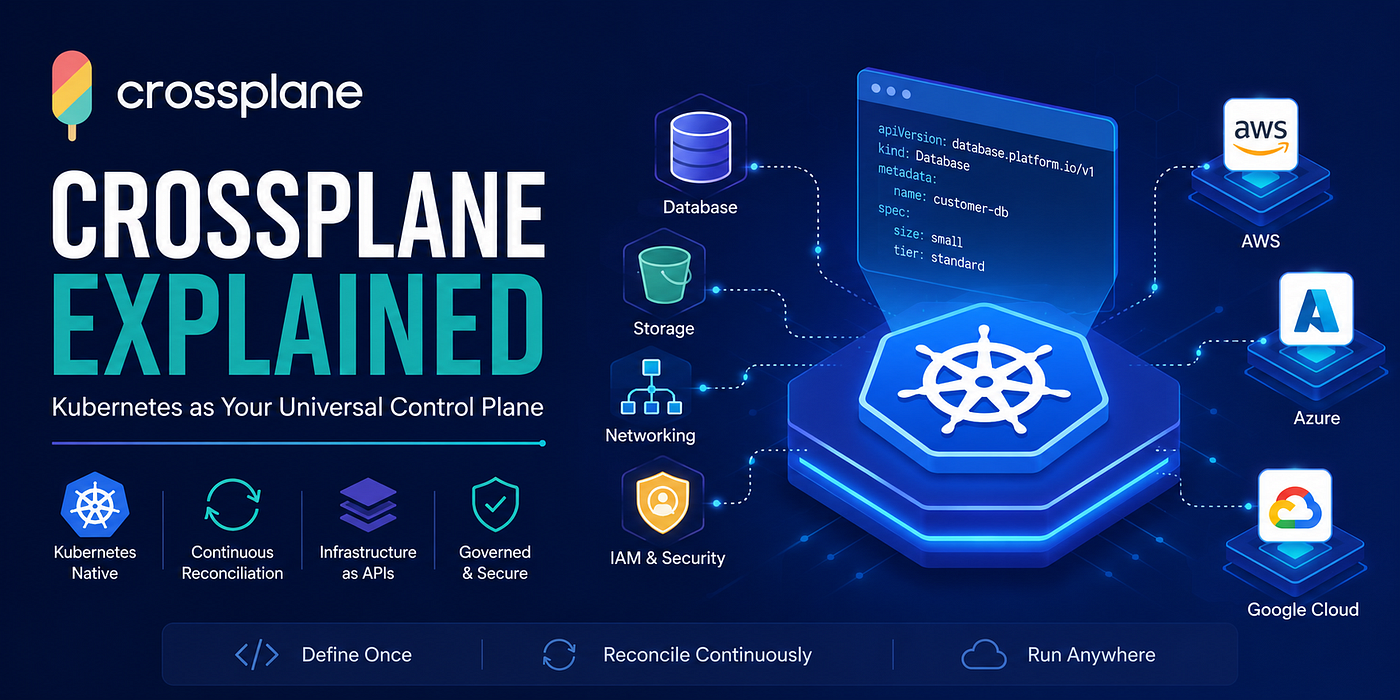Click the three window dots on code panel
This screenshot has height=700, width=1400.
coord(890,91)
